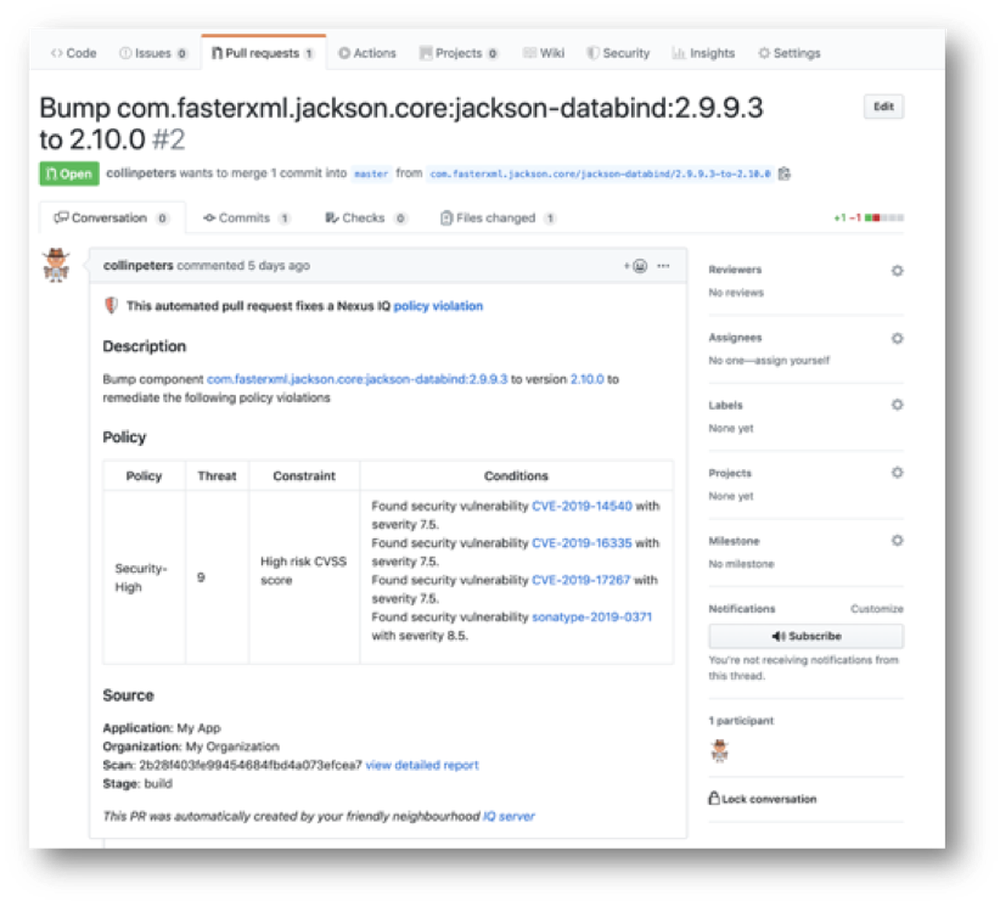Click the 2.10.0 version link
1000x903 pixels.
pyautogui.click(x=587, y=379)
